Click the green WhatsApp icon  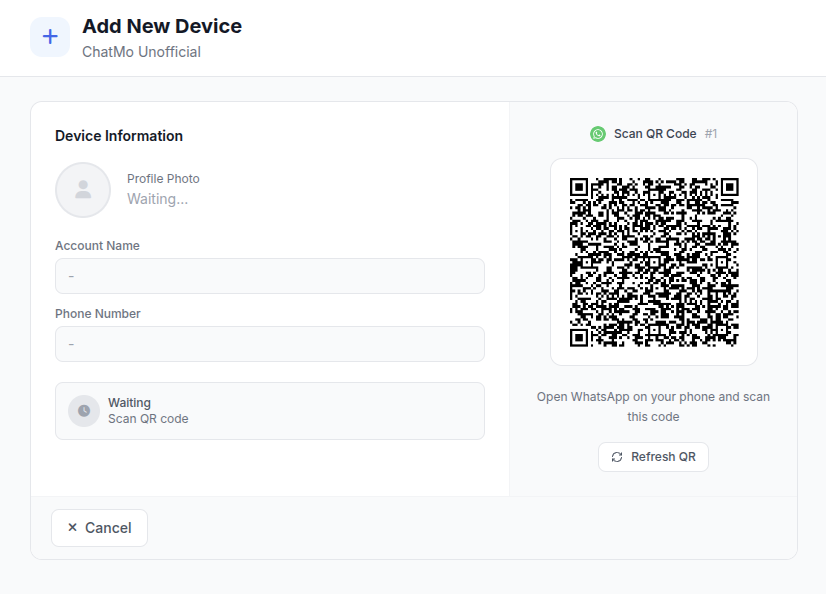point(598,134)
